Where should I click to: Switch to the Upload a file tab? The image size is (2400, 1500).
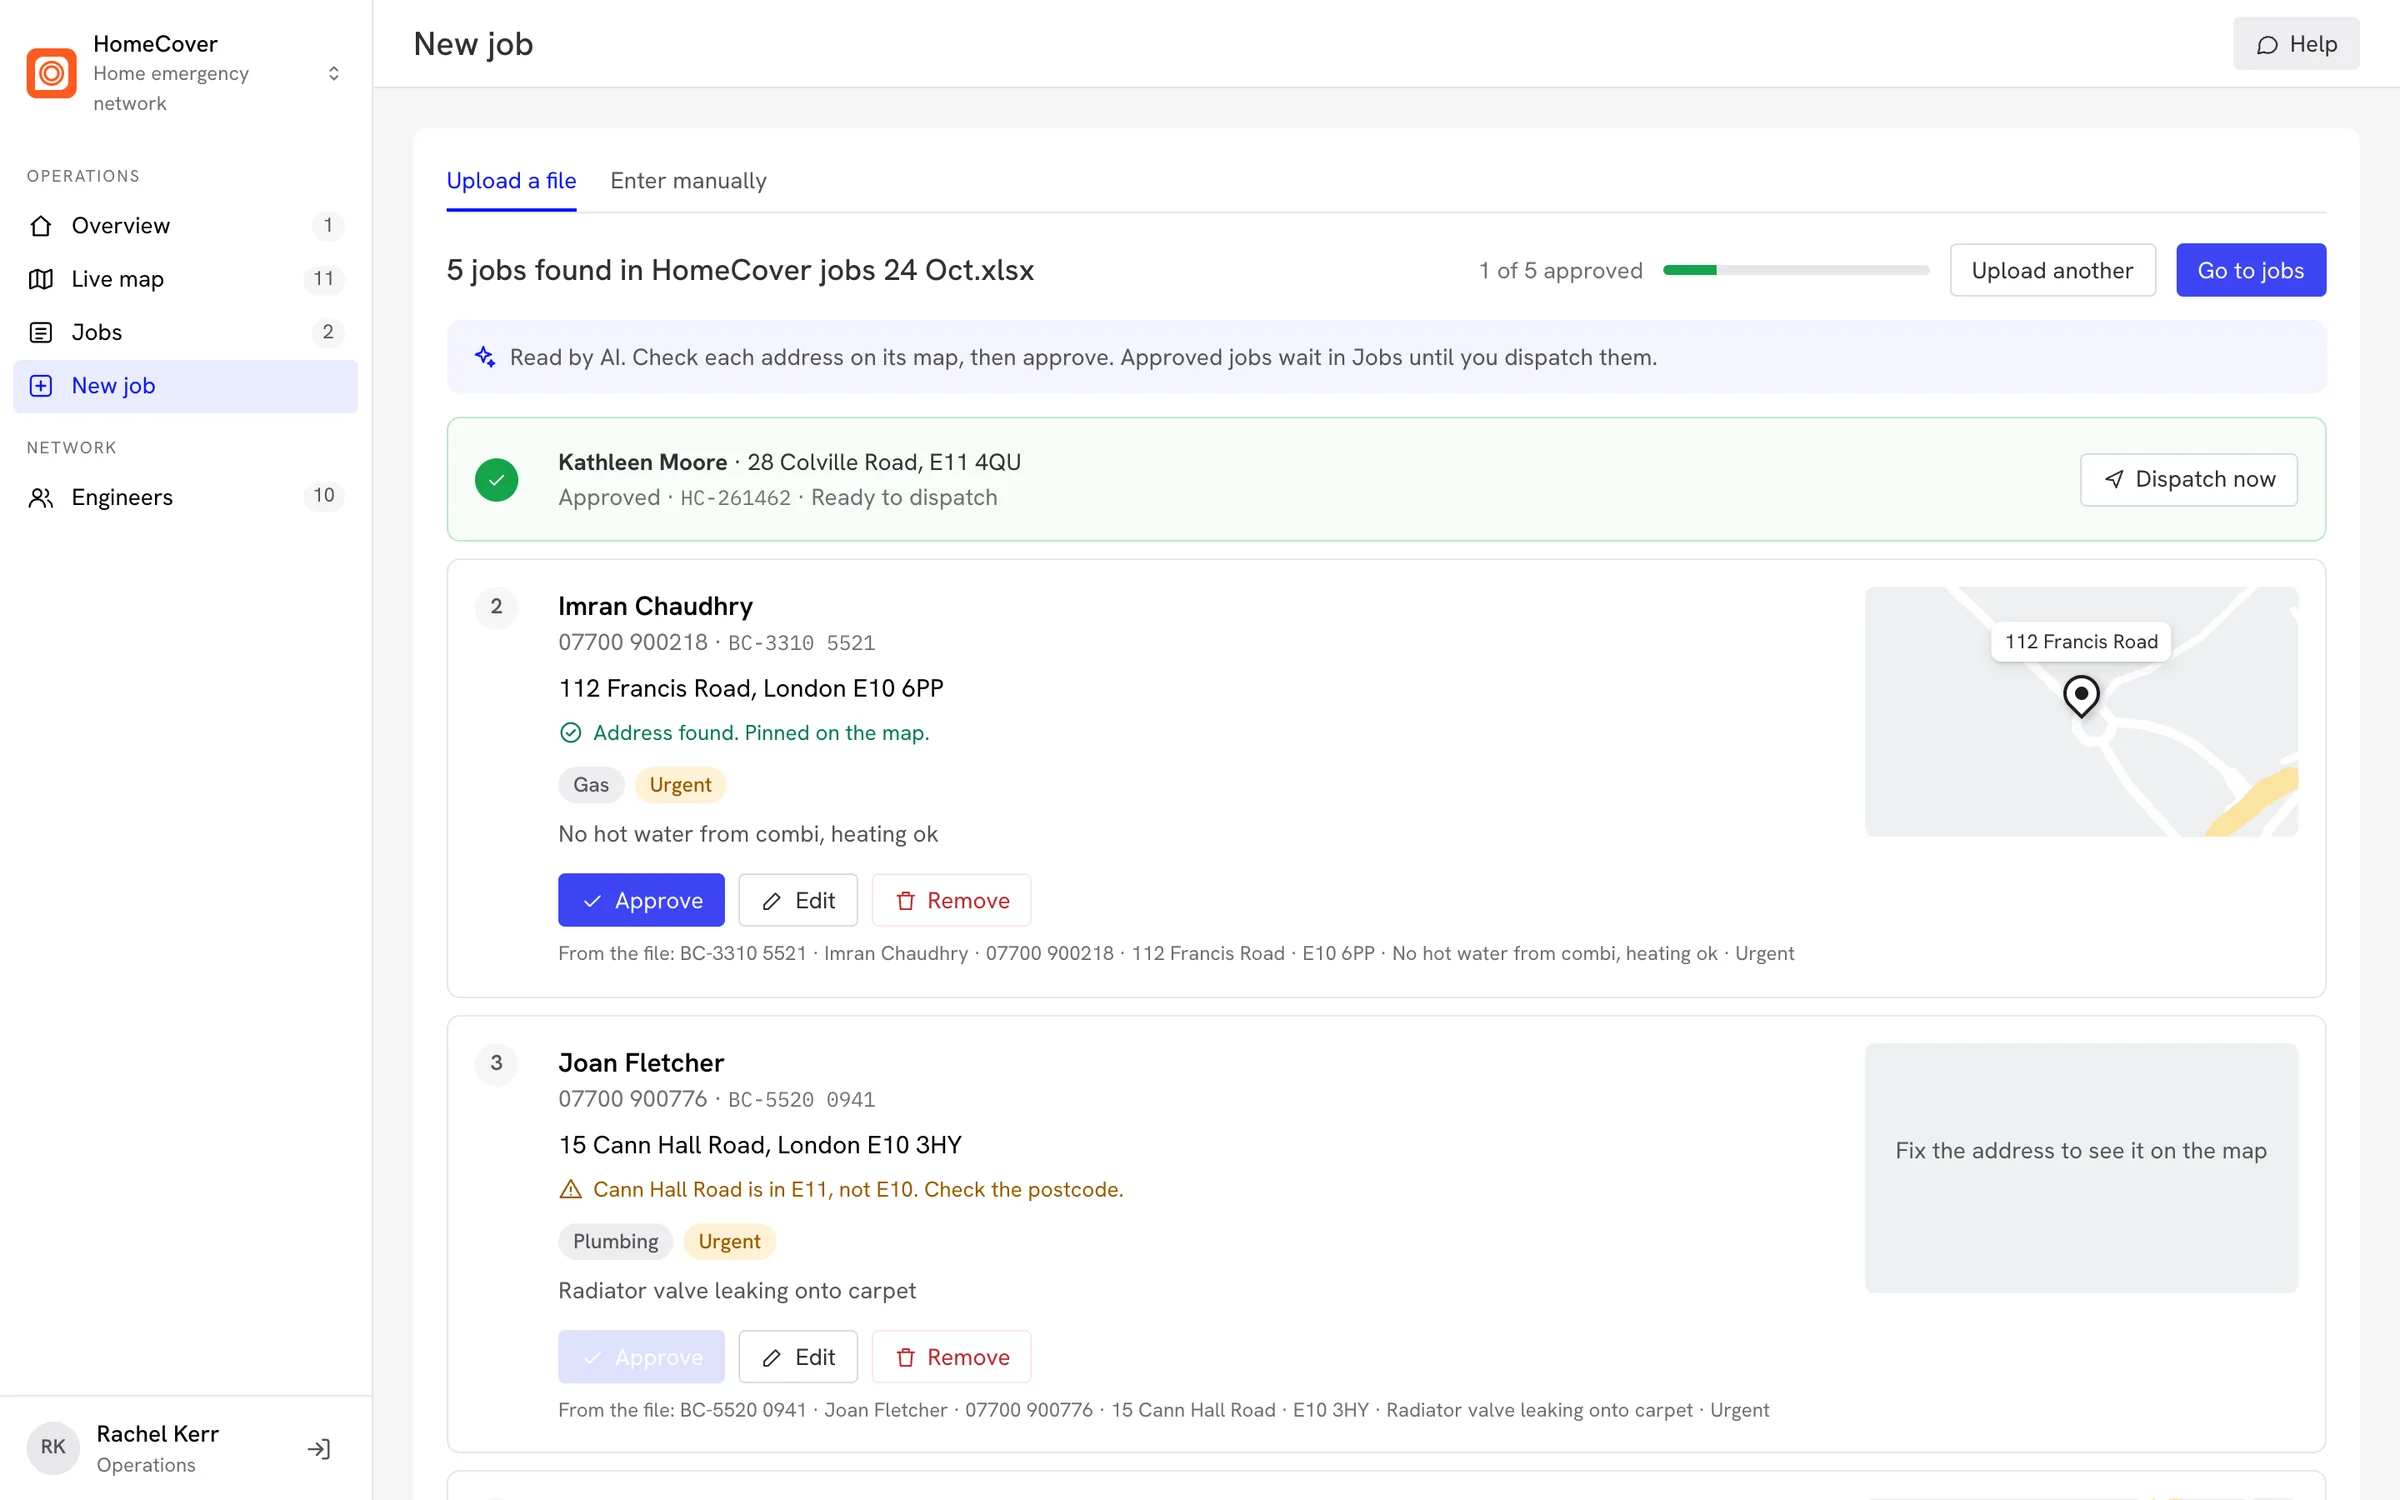point(511,181)
